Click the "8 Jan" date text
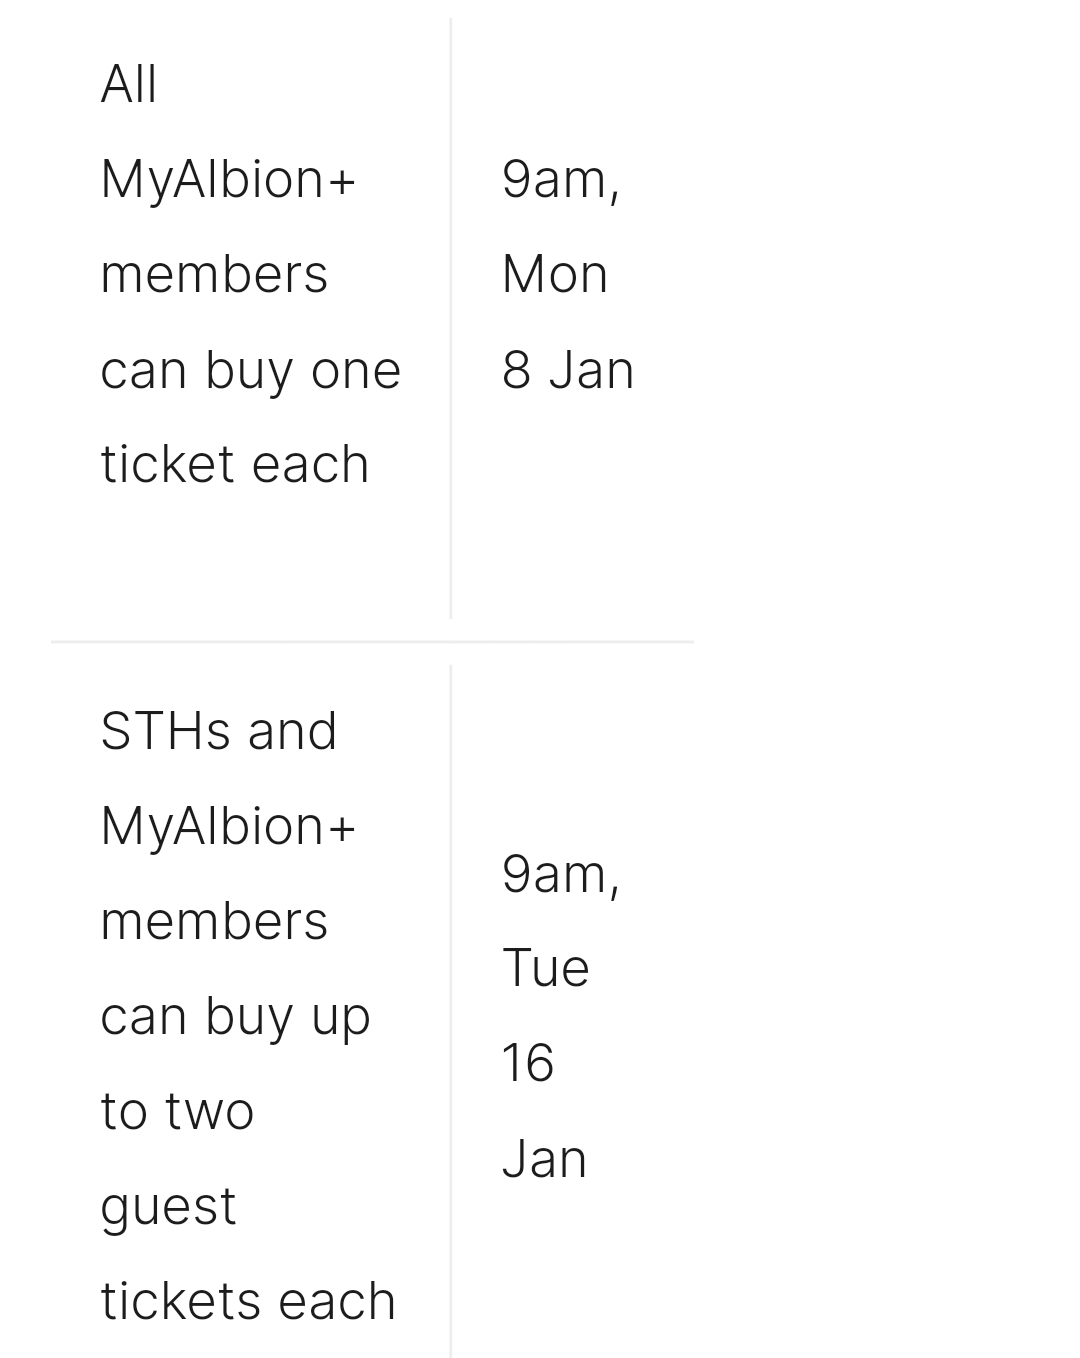This screenshot has height=1358, width=1080. pos(568,370)
